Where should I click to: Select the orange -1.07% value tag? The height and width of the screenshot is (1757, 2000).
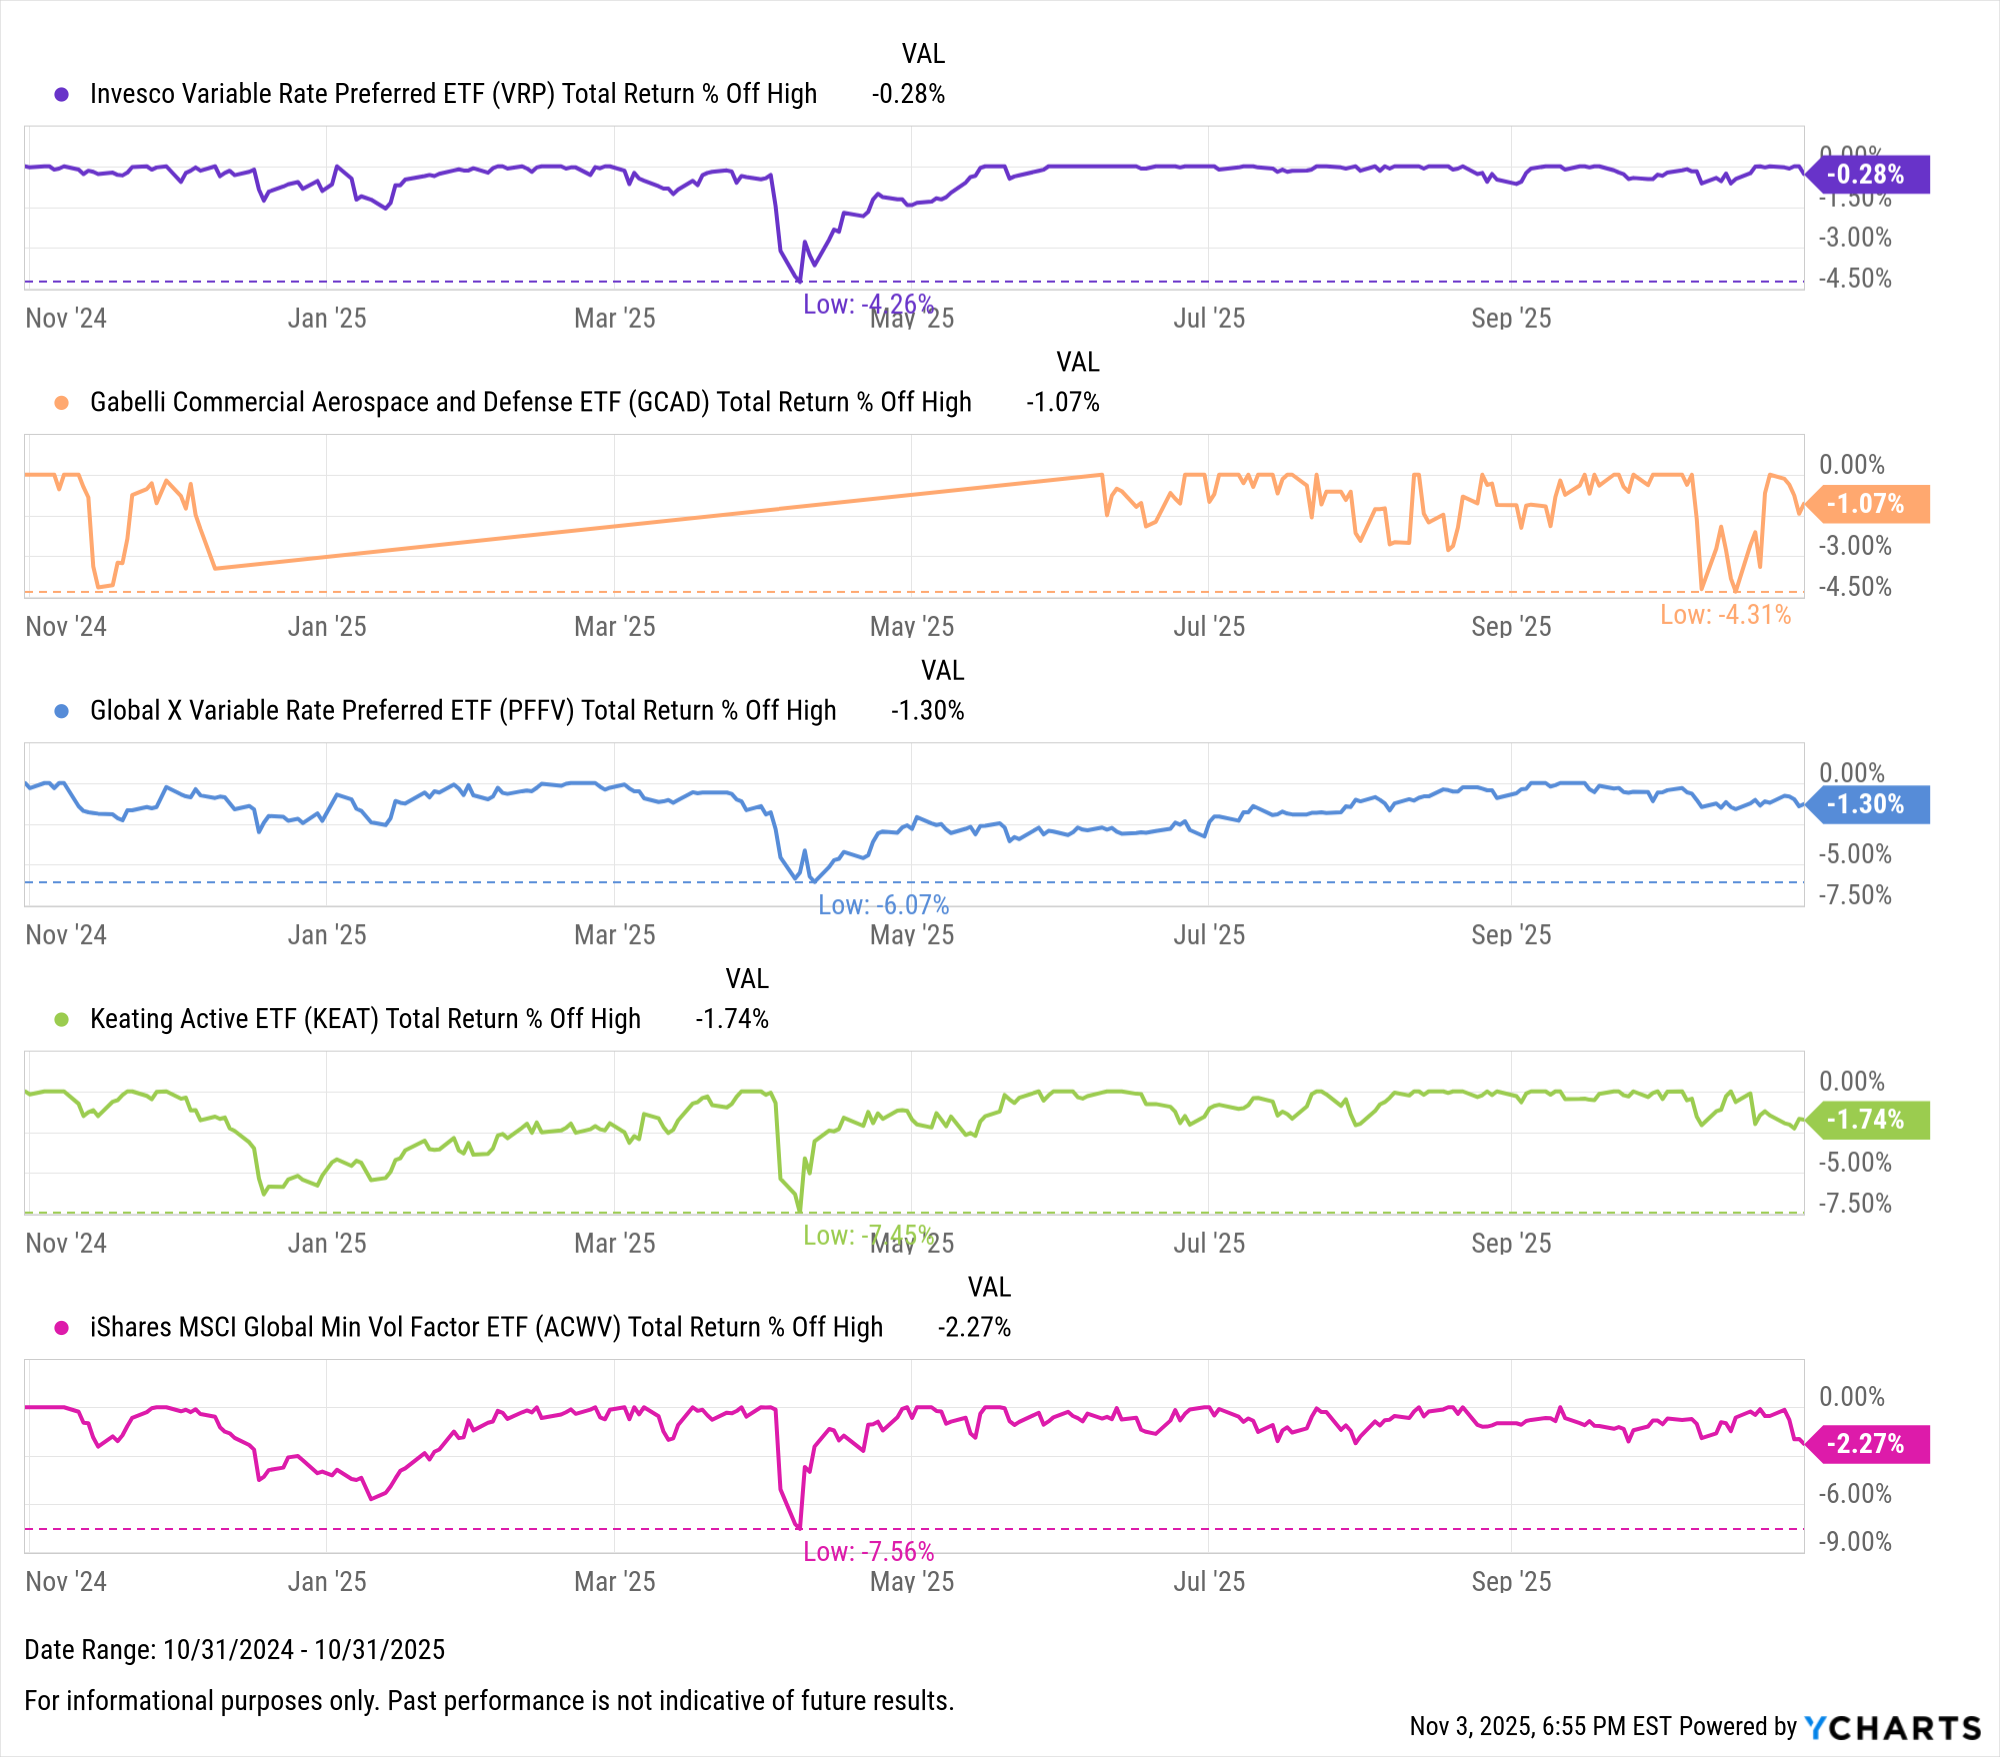point(1866,504)
